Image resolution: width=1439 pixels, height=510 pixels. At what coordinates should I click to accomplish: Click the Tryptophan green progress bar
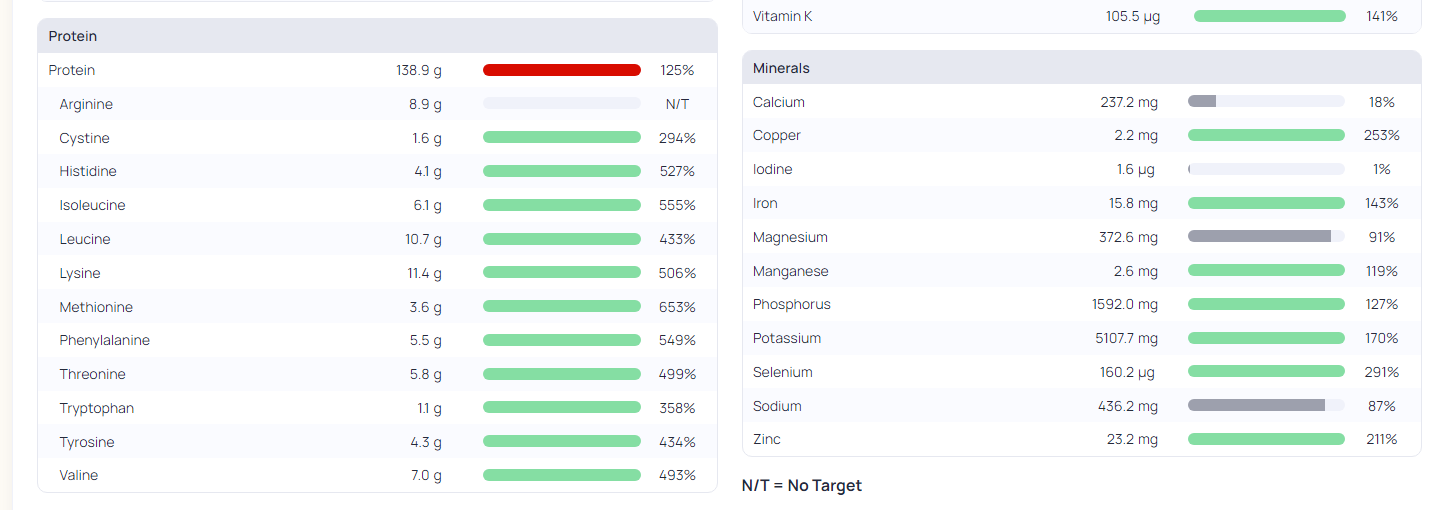tap(562, 408)
